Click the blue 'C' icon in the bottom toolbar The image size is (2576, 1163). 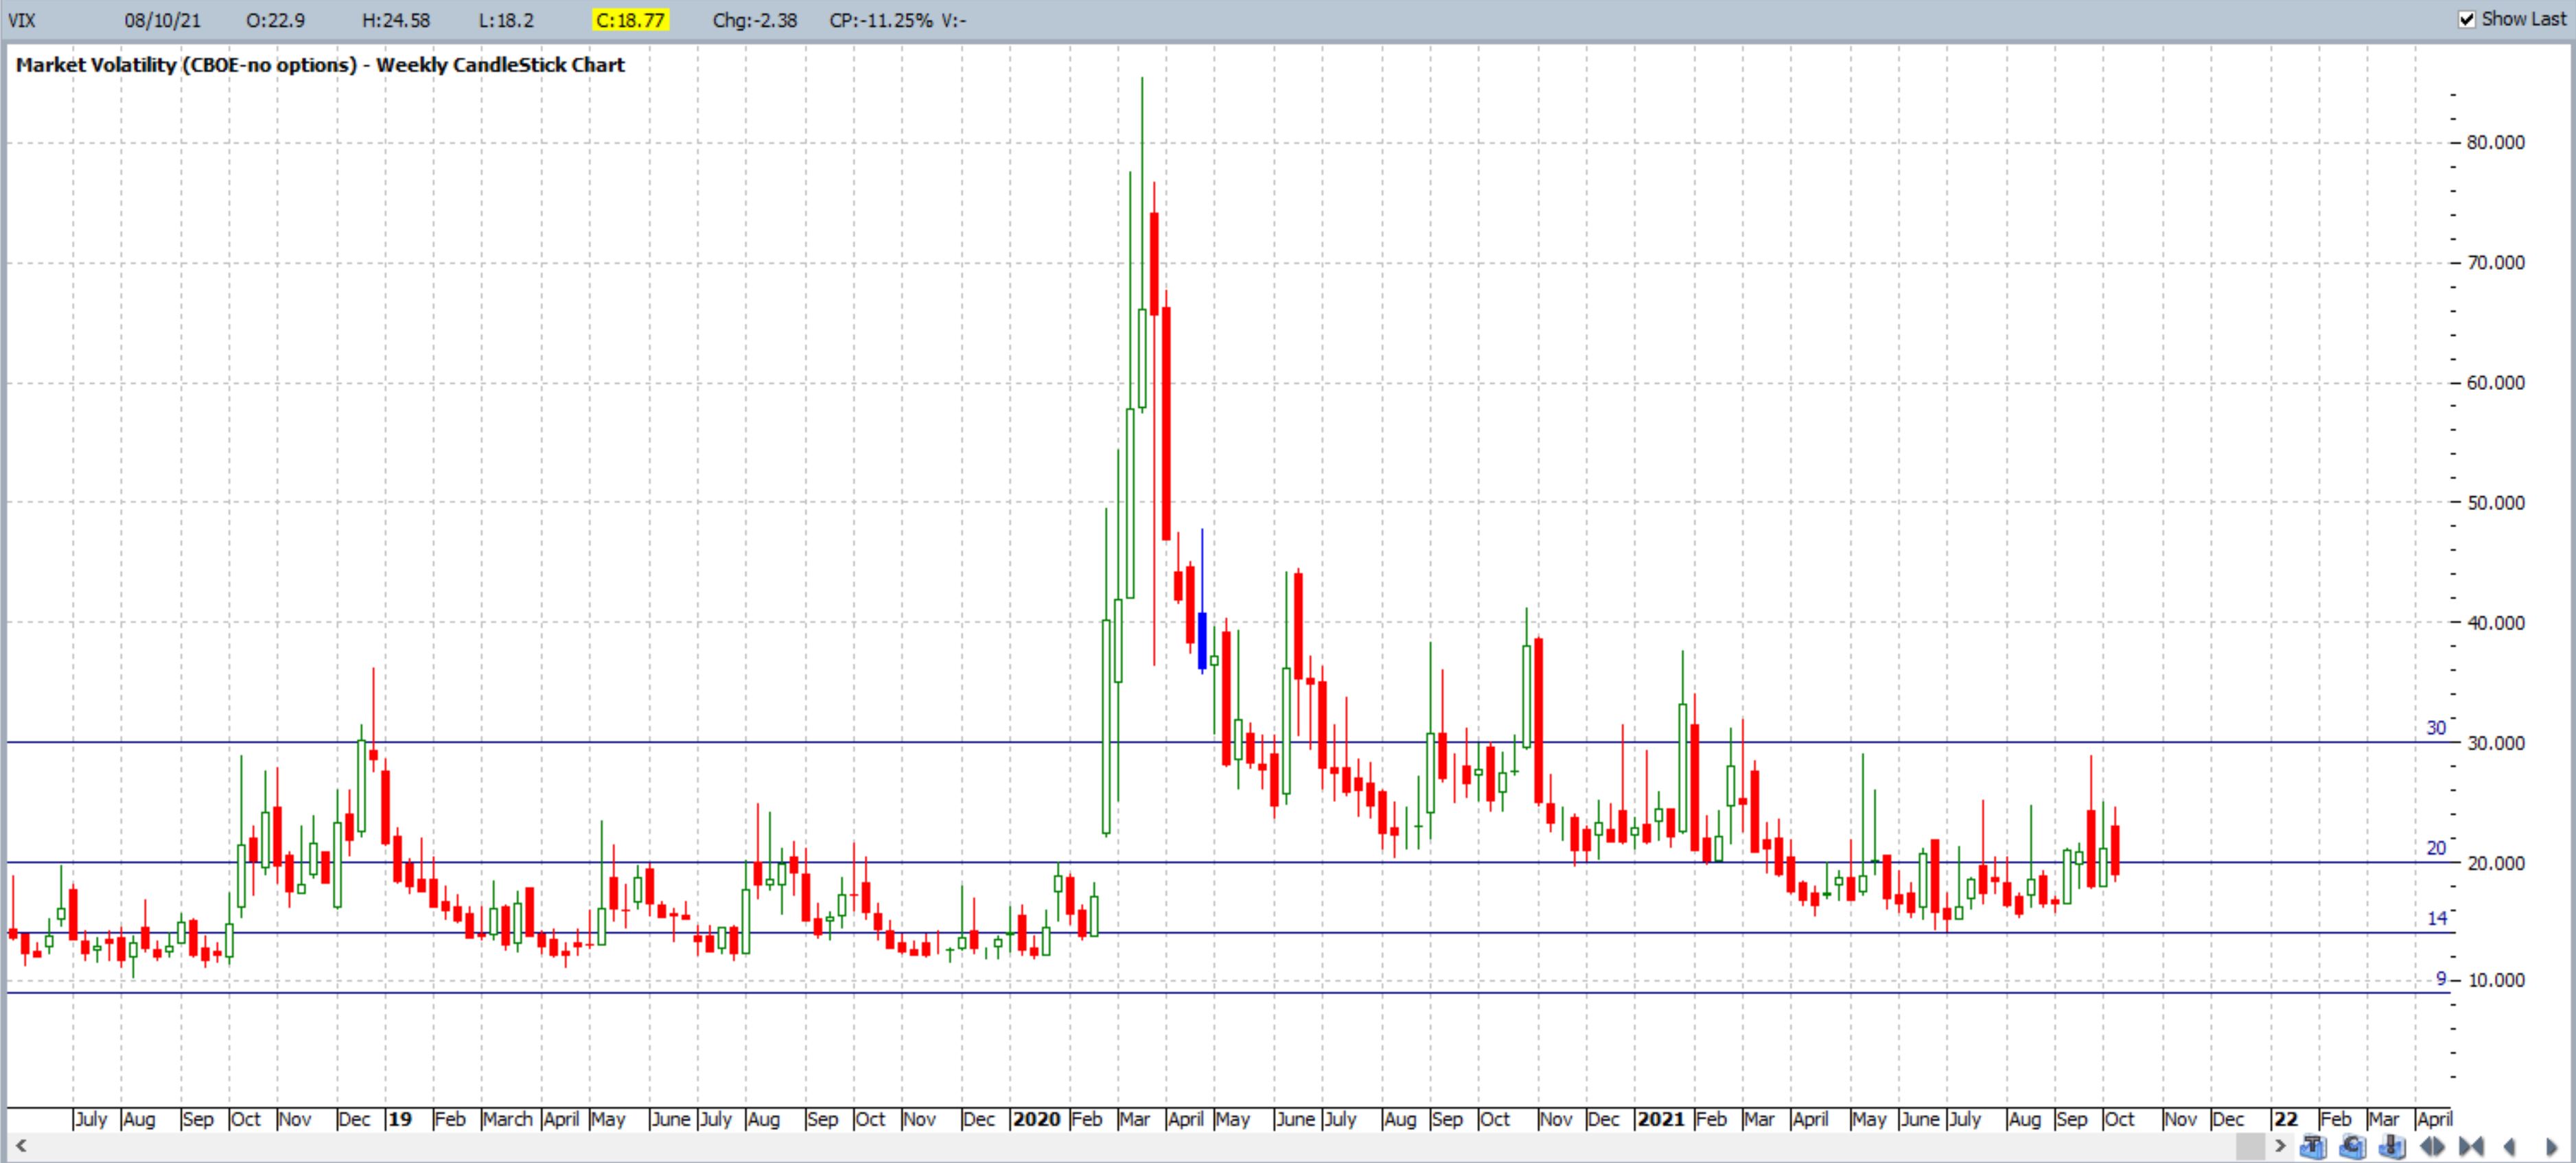(2353, 1146)
